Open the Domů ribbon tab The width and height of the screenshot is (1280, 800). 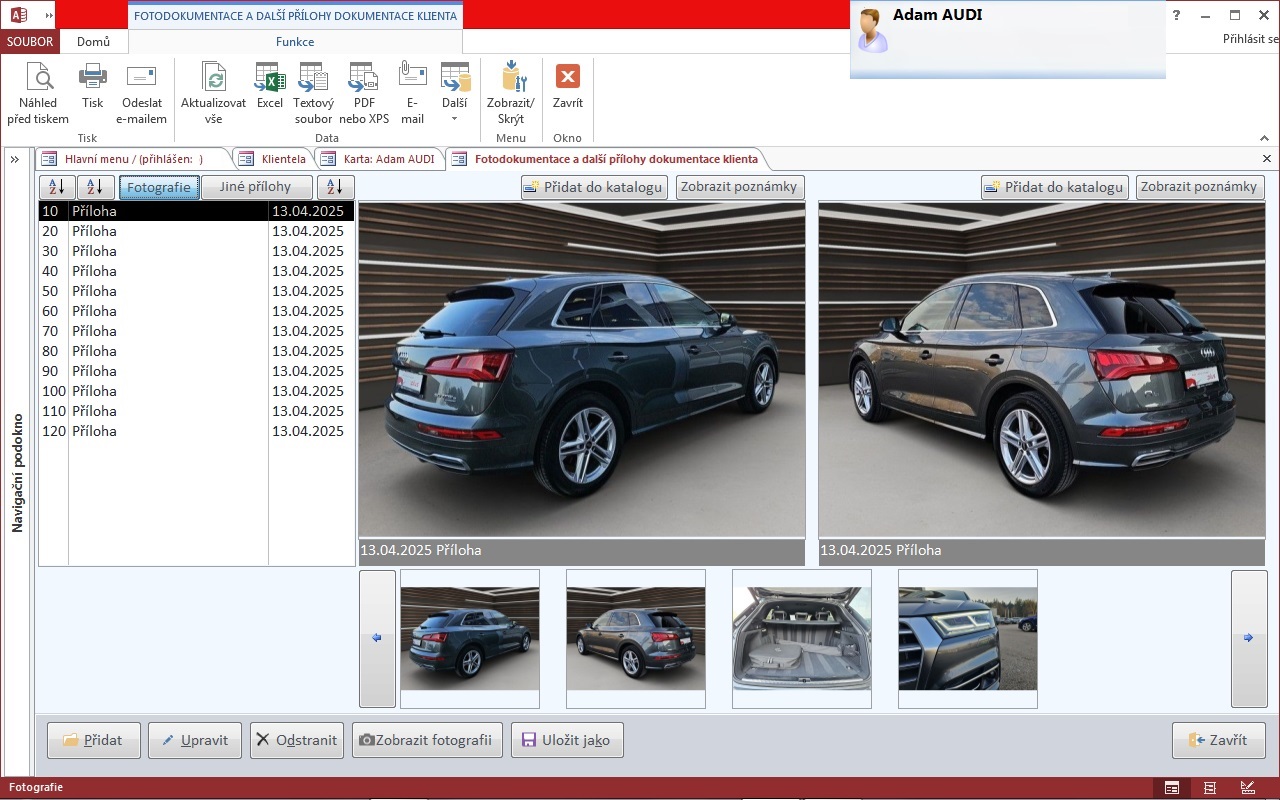pyautogui.click(x=93, y=42)
